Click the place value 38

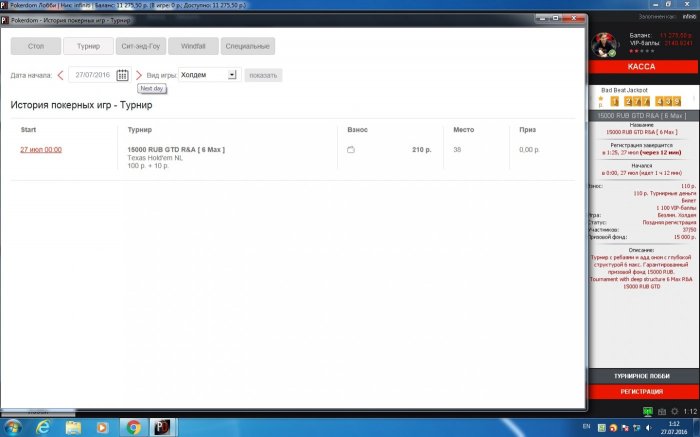pos(457,150)
